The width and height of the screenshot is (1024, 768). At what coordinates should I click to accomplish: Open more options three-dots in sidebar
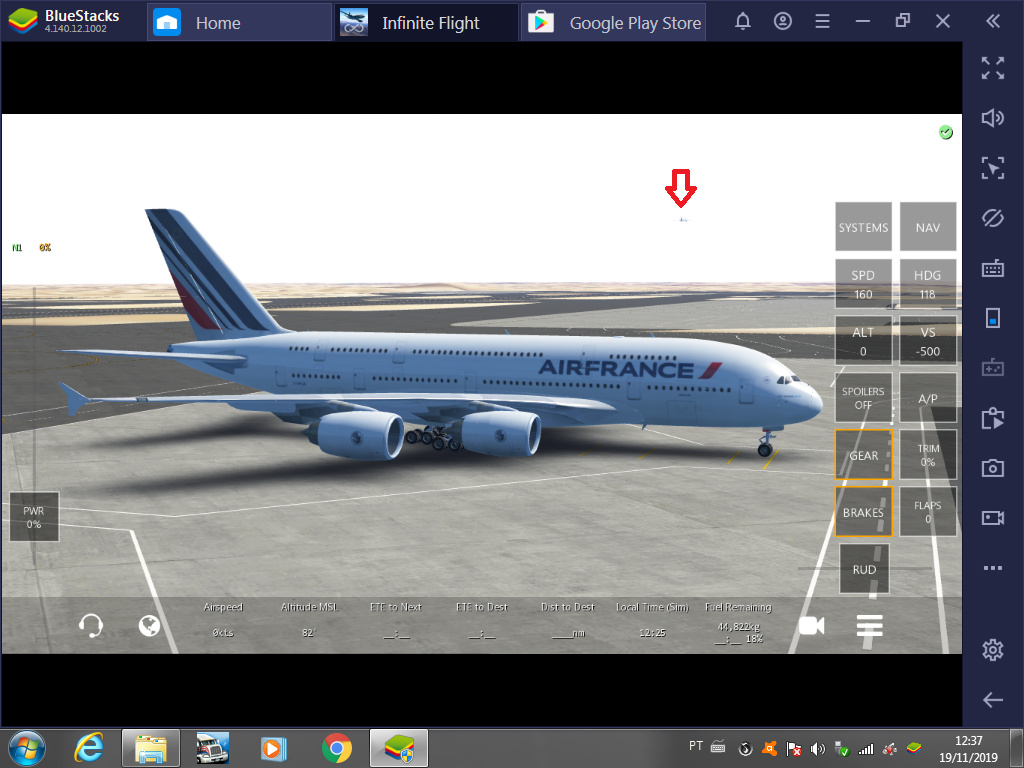[x=993, y=568]
